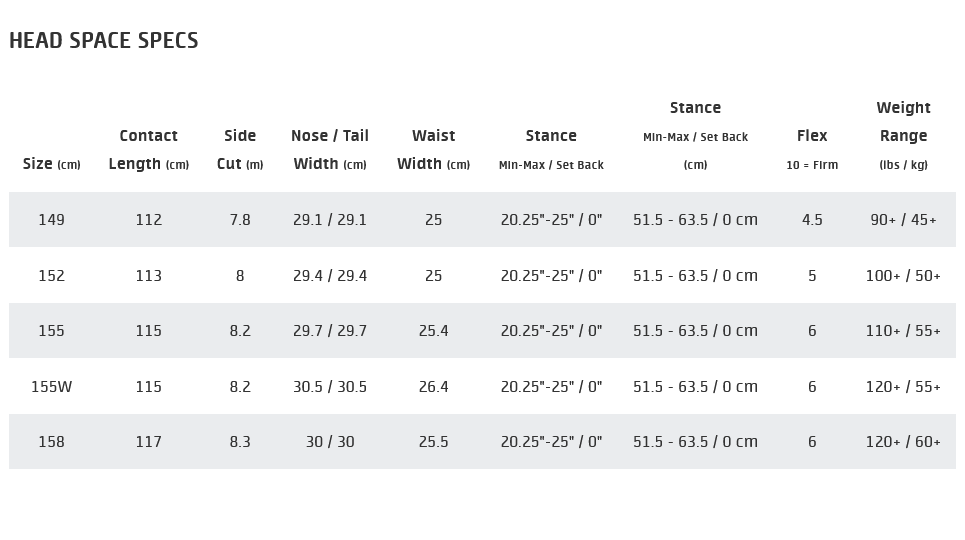Click the HEAD SPACE SPECS heading

pyautogui.click(x=104, y=41)
